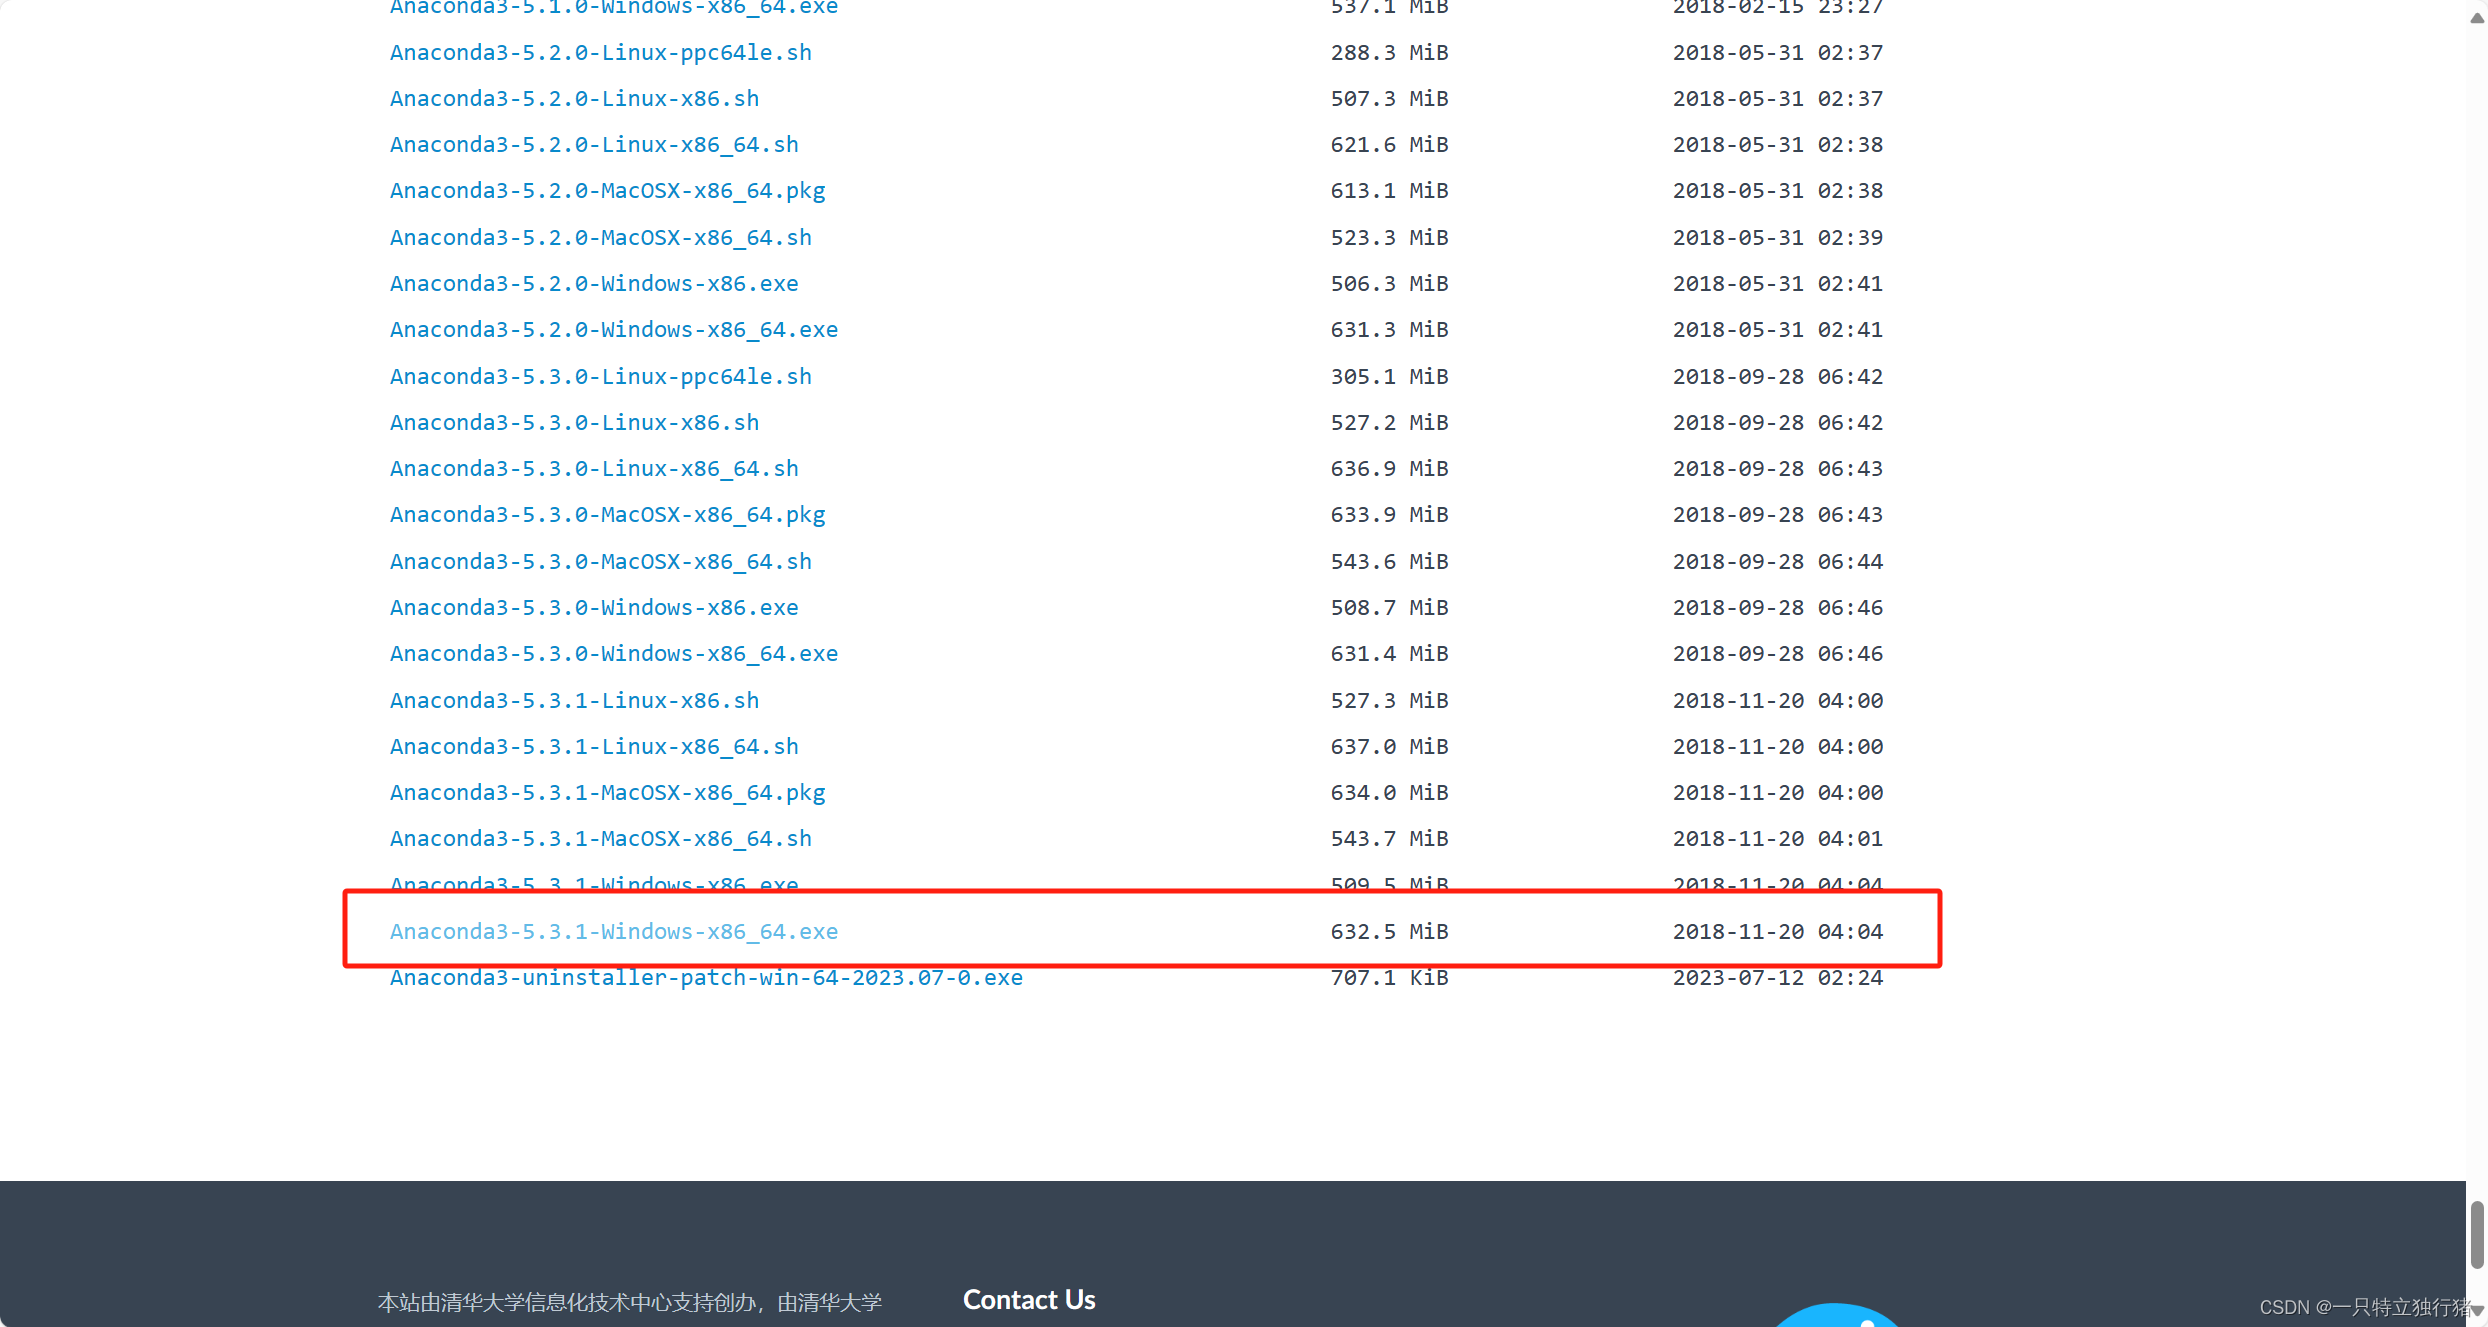
Task: Click Anaconda3-5.3.0-MacOSX-x86_64.pkg link
Action: [x=607, y=514]
